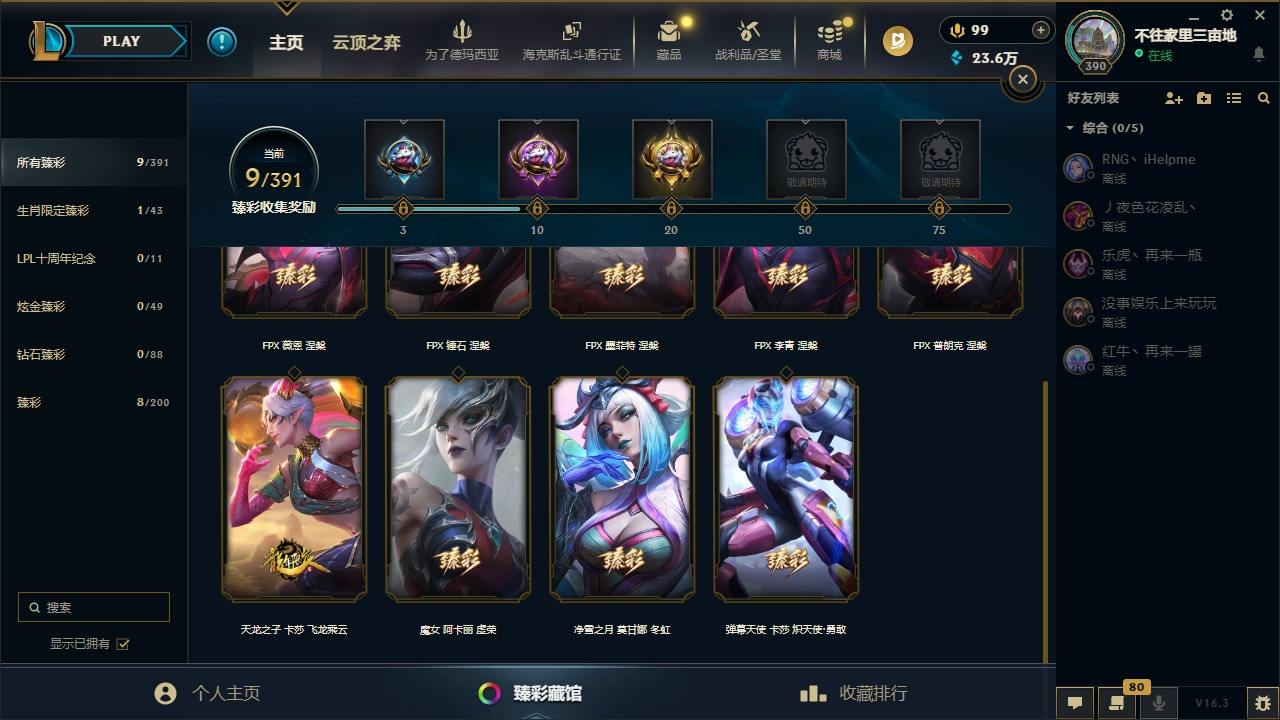The image size is (1280, 720).
Task: Click the 搜索 search input field
Action: [94, 607]
